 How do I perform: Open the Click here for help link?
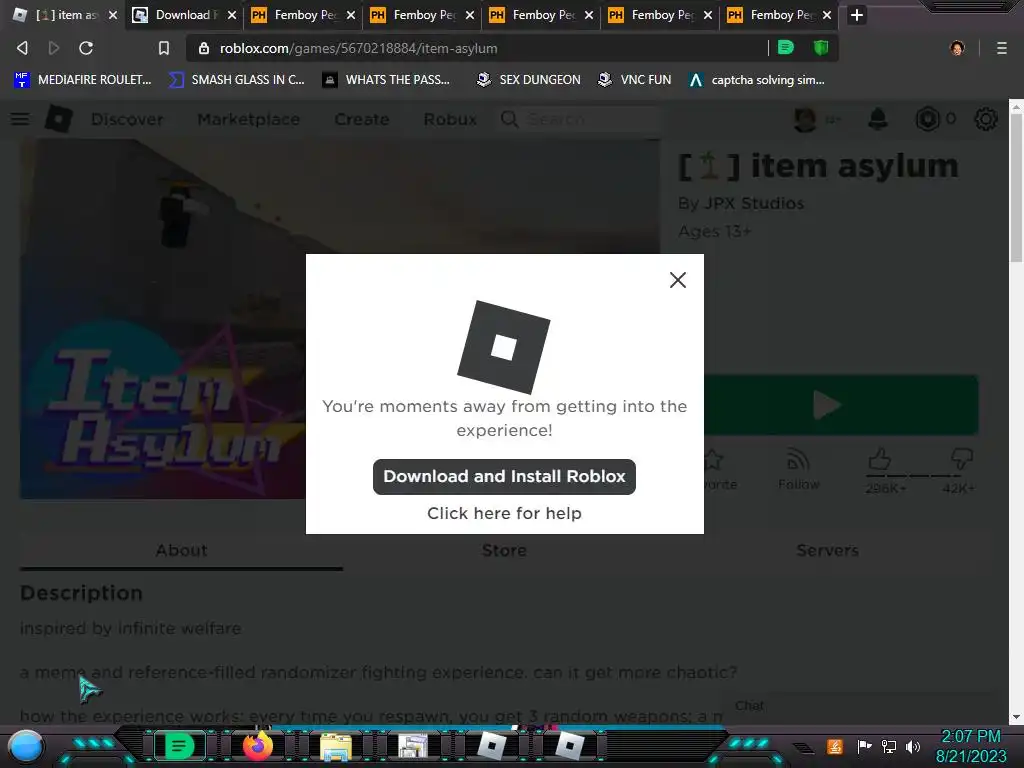[x=504, y=513]
